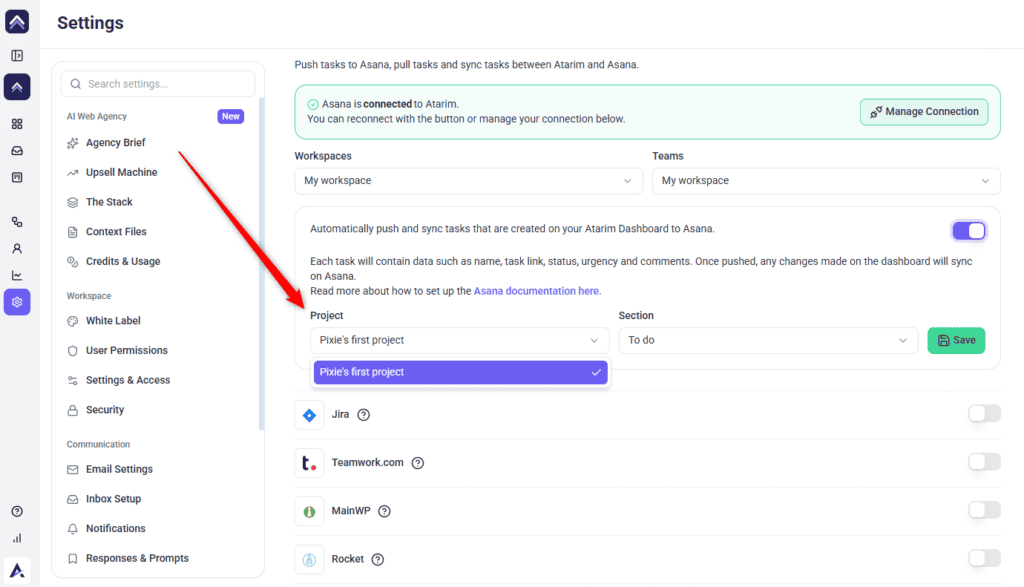Open the Asana documentation here link
The image size is (1024, 587).
(537, 291)
